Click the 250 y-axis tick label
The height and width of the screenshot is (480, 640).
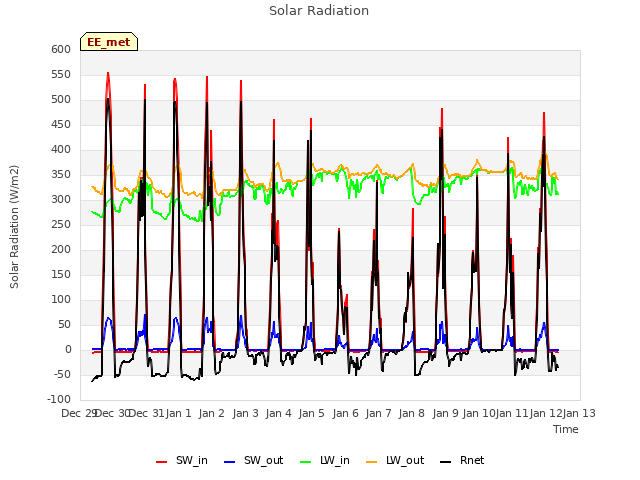tap(61, 224)
